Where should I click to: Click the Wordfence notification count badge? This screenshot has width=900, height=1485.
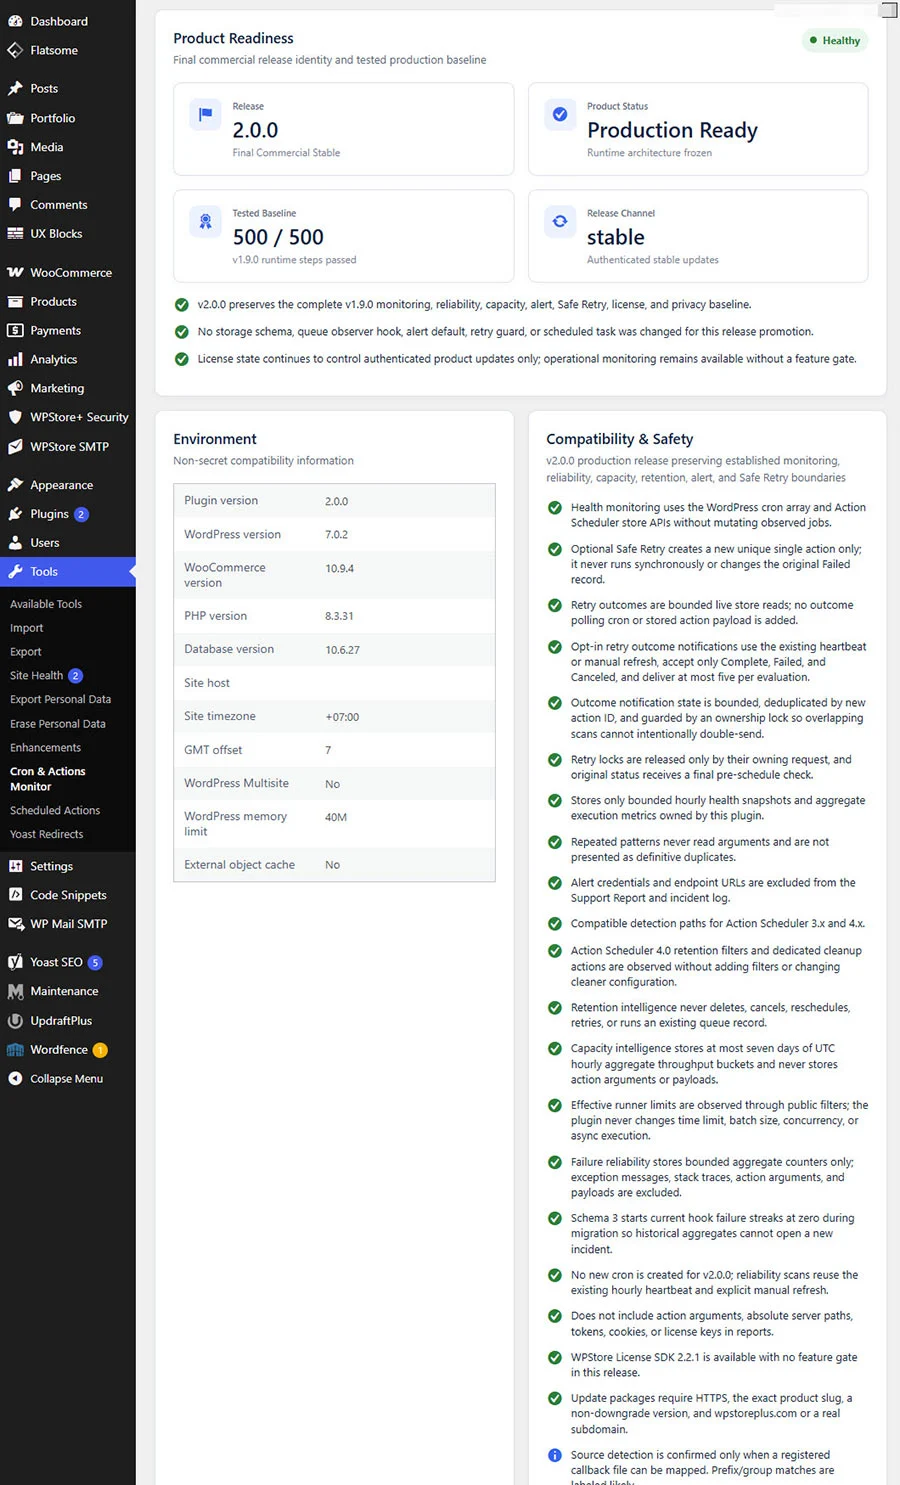tap(100, 1050)
